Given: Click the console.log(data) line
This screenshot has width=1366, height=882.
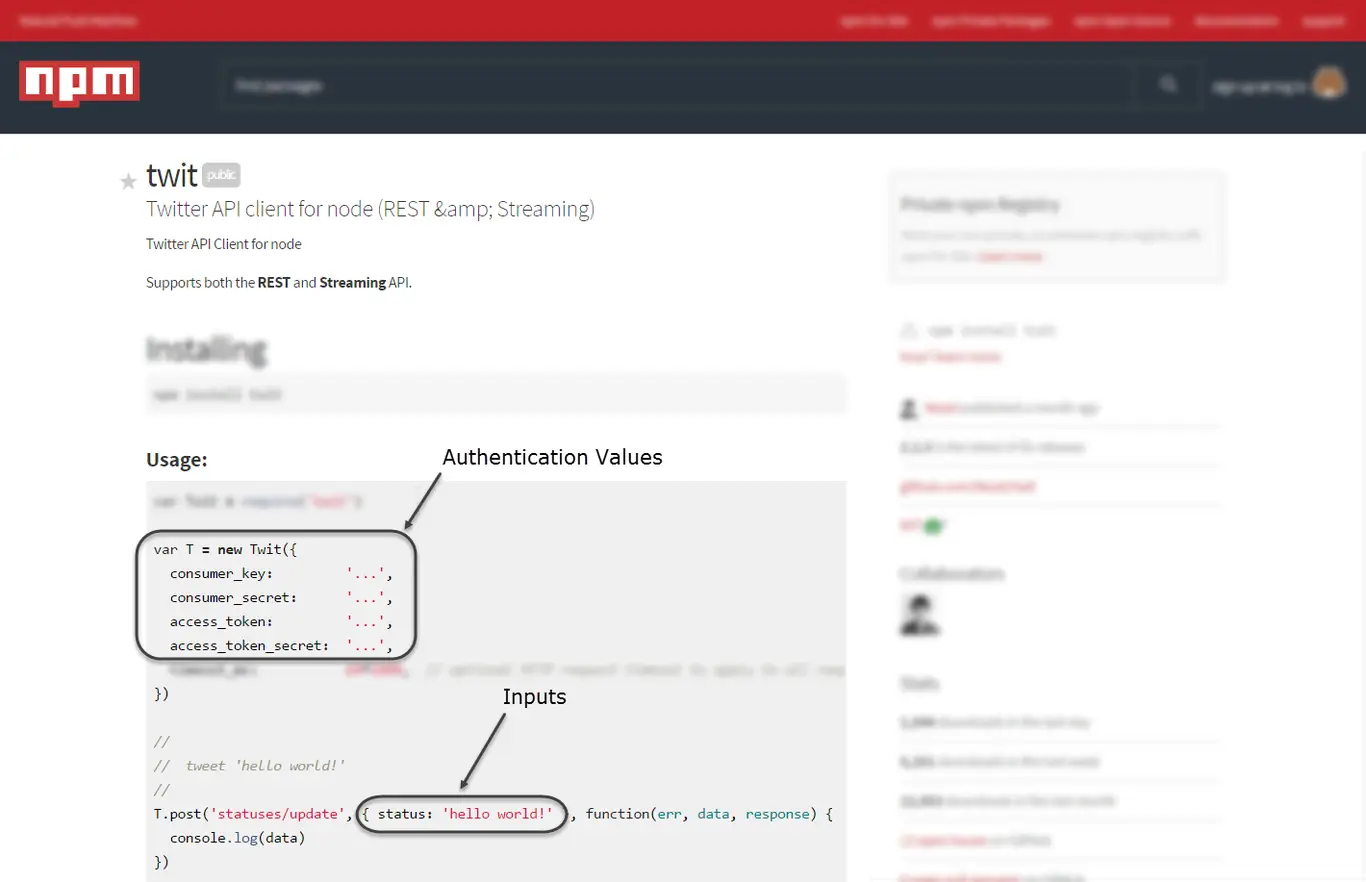Looking at the screenshot, I should tap(237, 838).
